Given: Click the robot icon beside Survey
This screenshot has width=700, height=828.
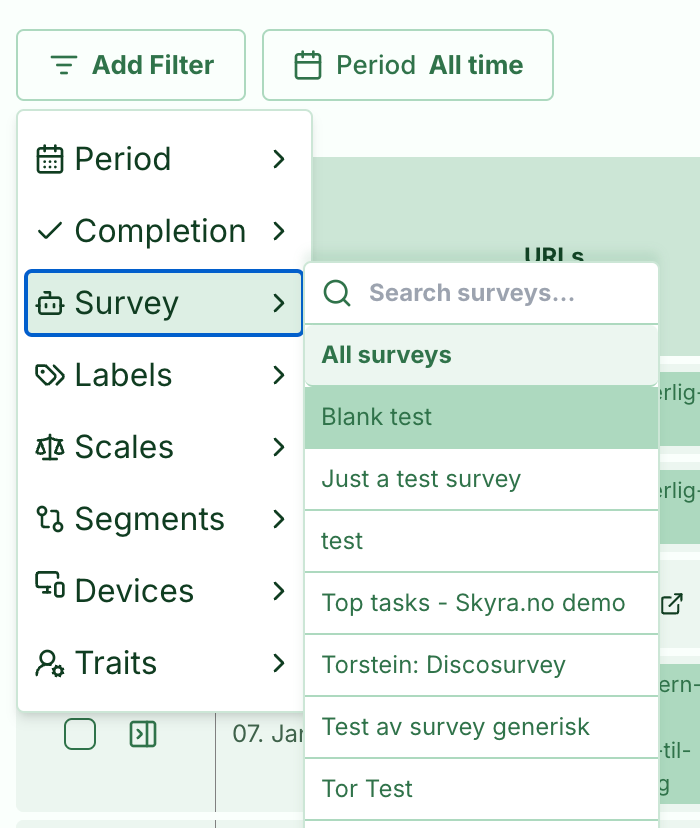Looking at the screenshot, I should point(50,303).
